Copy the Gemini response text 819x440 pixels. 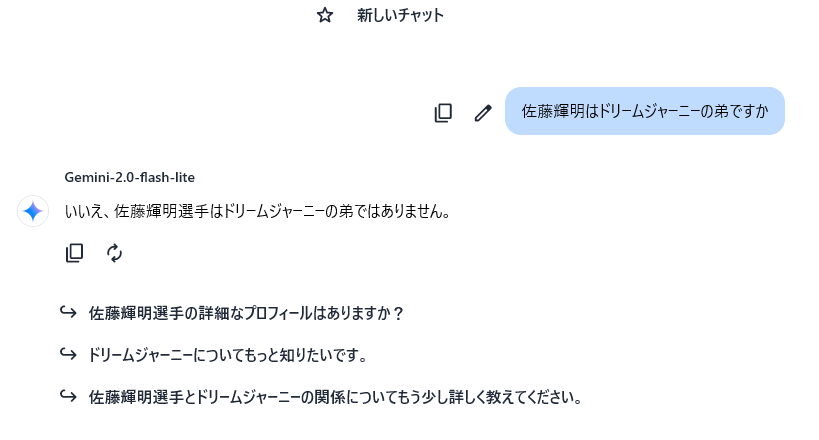(74, 253)
